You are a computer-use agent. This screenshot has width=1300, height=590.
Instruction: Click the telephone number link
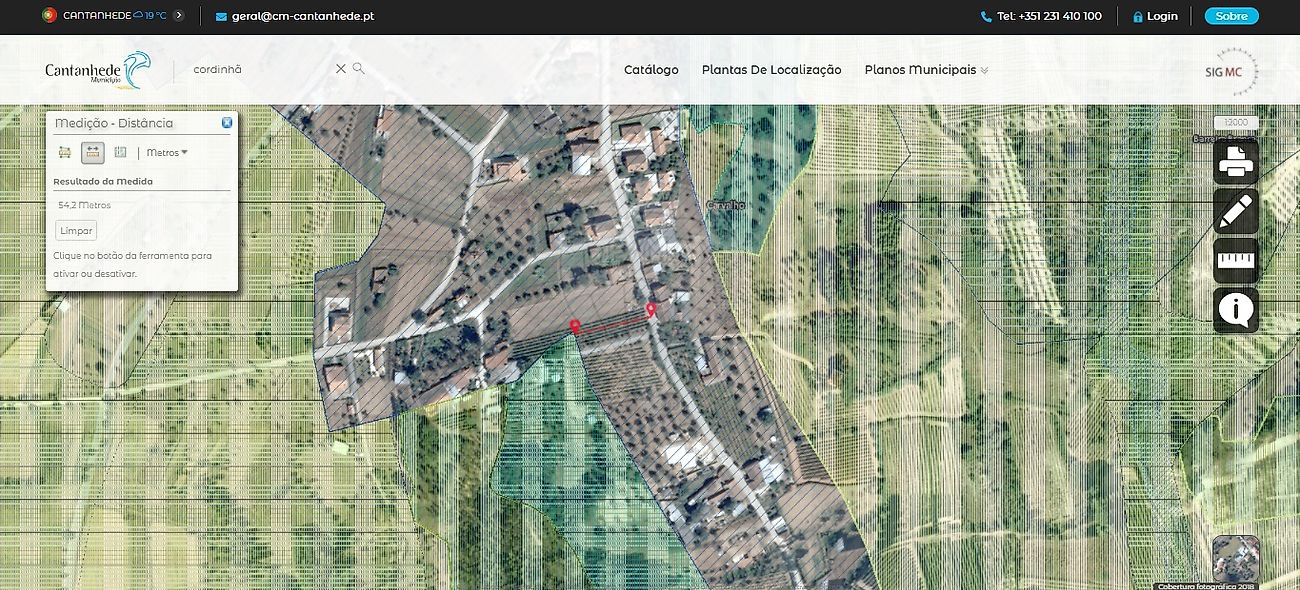tap(1041, 16)
